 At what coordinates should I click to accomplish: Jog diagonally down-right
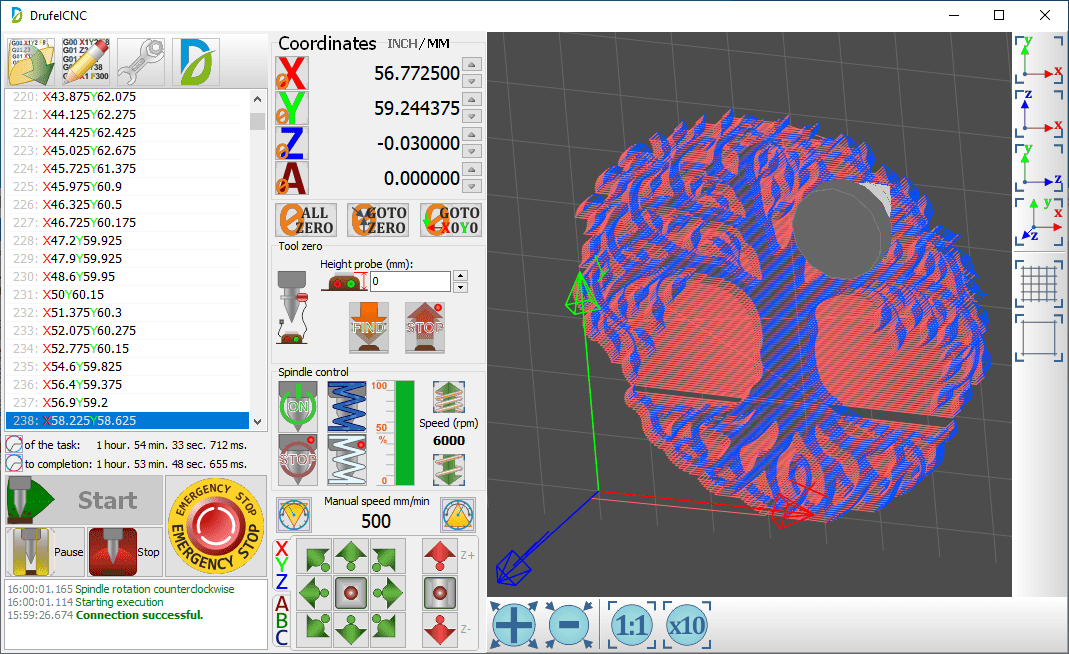(x=388, y=629)
